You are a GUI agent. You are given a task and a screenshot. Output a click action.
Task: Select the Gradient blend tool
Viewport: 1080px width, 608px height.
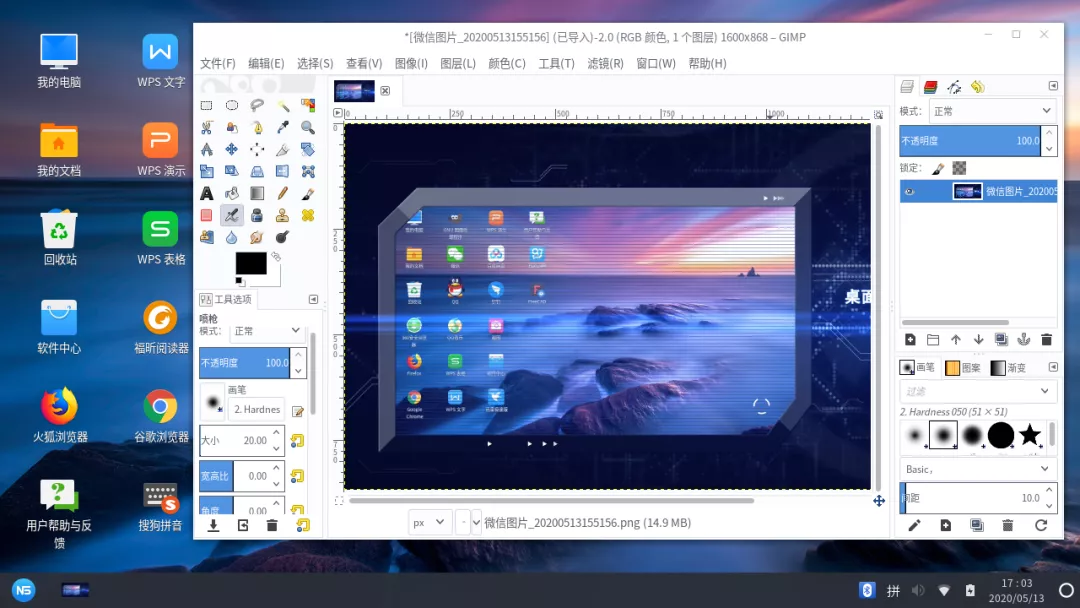(x=257, y=193)
